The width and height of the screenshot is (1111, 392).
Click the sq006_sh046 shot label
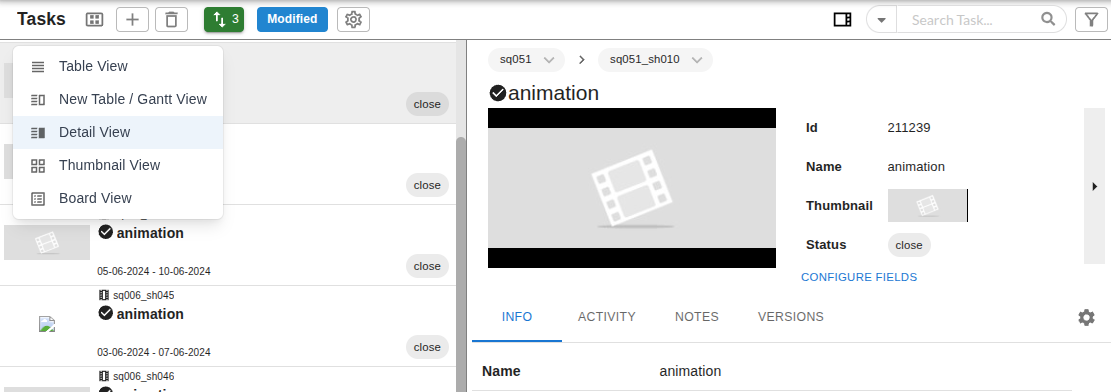pyautogui.click(x=144, y=376)
